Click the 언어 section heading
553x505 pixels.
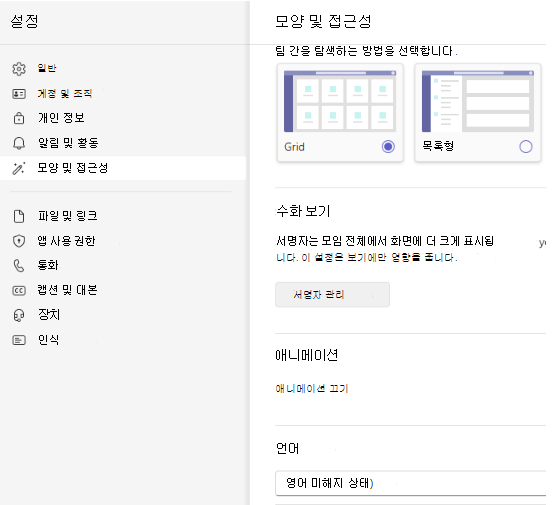[287, 449]
